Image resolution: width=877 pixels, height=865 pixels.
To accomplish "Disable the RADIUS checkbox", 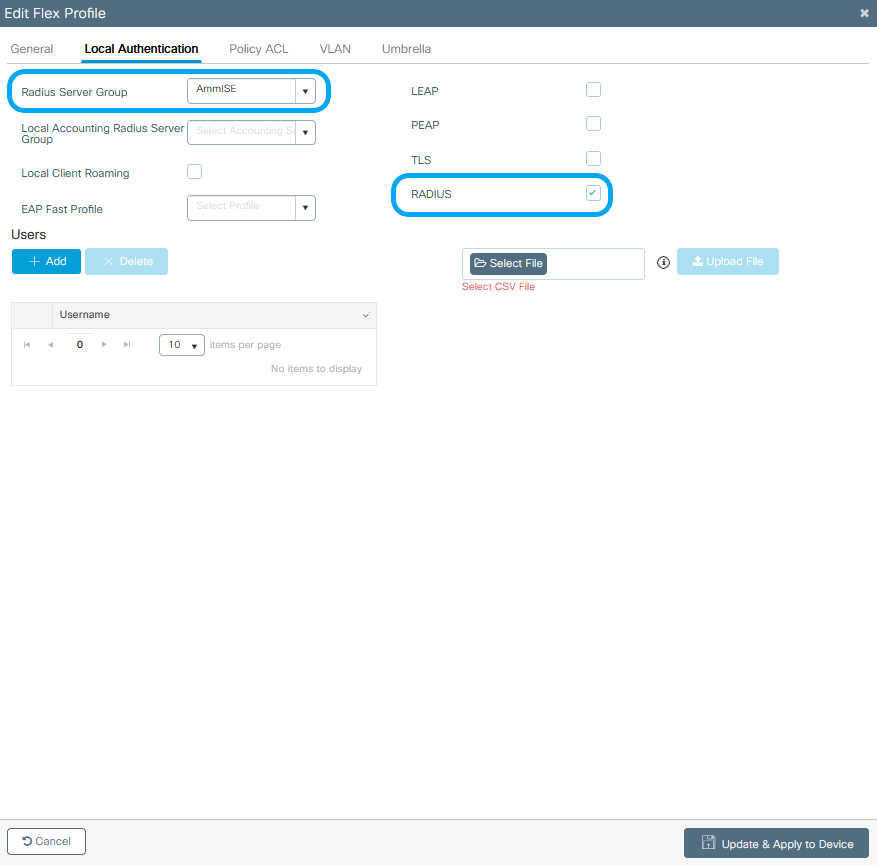I will [x=593, y=193].
